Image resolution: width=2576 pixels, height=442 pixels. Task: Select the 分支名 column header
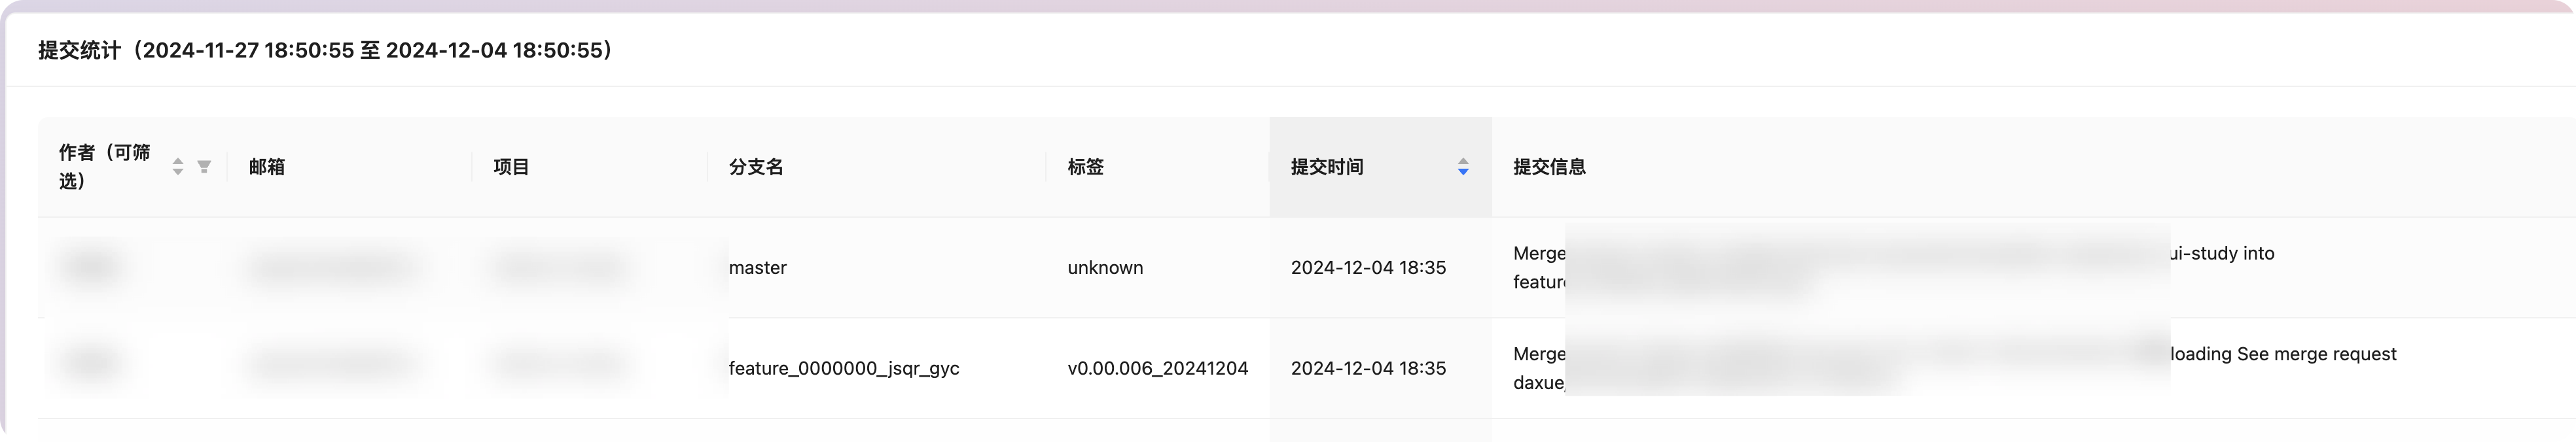(756, 167)
